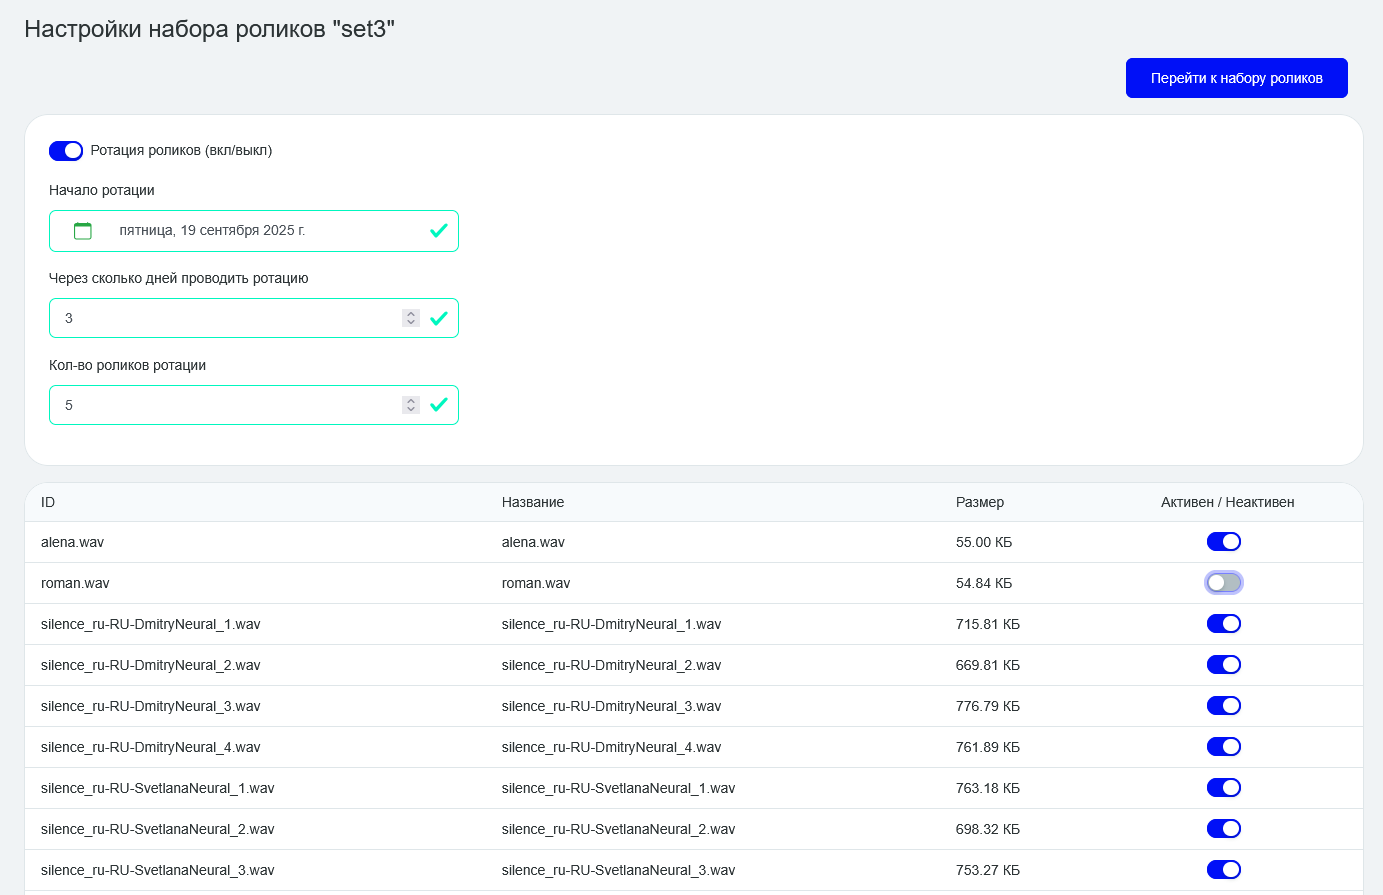1383x895 pixels.
Task: Activate the roman.wav clip
Action: click(x=1224, y=583)
